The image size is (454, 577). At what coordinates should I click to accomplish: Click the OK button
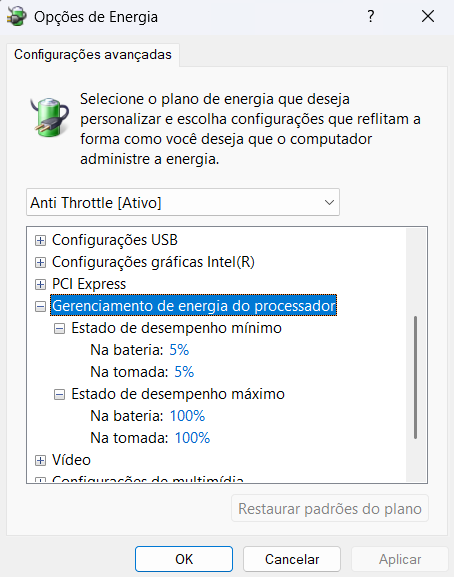184,559
